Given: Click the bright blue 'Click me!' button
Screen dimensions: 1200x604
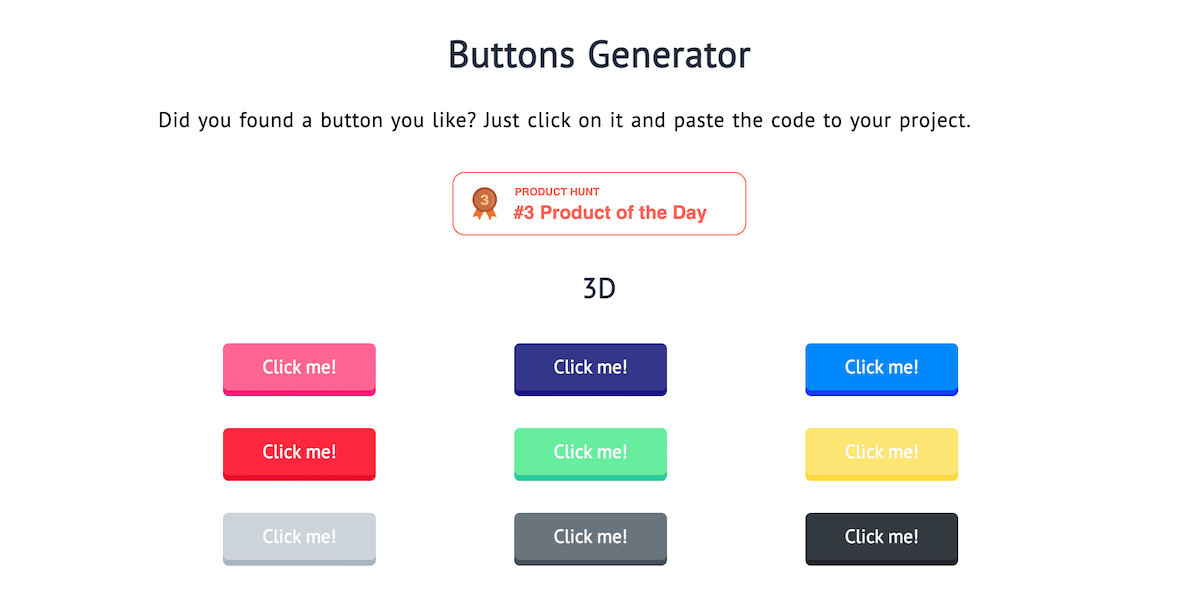Looking at the screenshot, I should 881,368.
